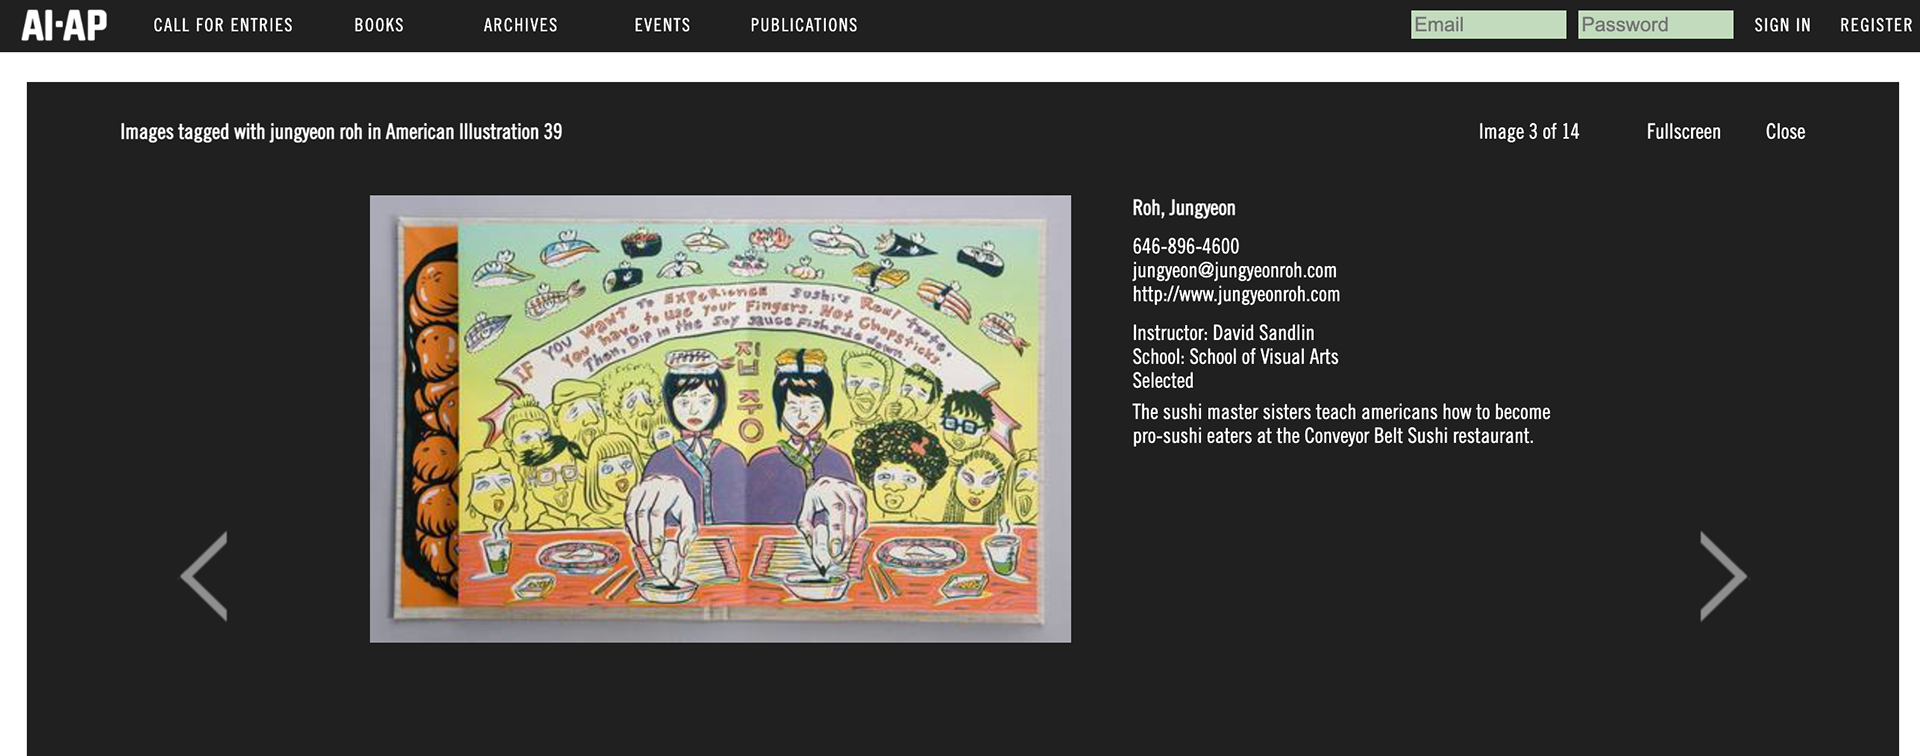This screenshot has height=756, width=1920.
Task: Close the image viewer
Action: tap(1785, 131)
